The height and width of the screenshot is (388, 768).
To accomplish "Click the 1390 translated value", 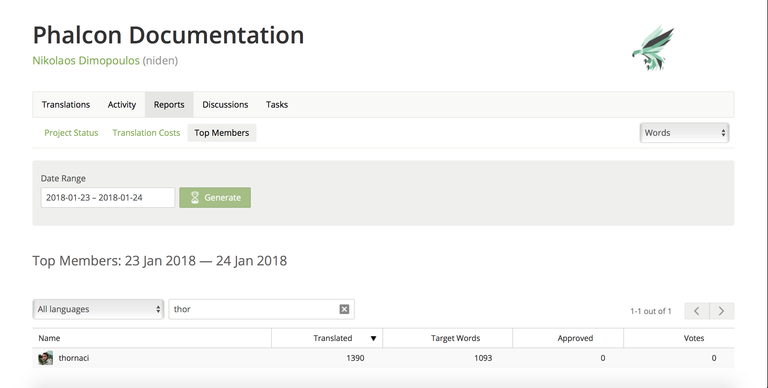I will click(355, 358).
